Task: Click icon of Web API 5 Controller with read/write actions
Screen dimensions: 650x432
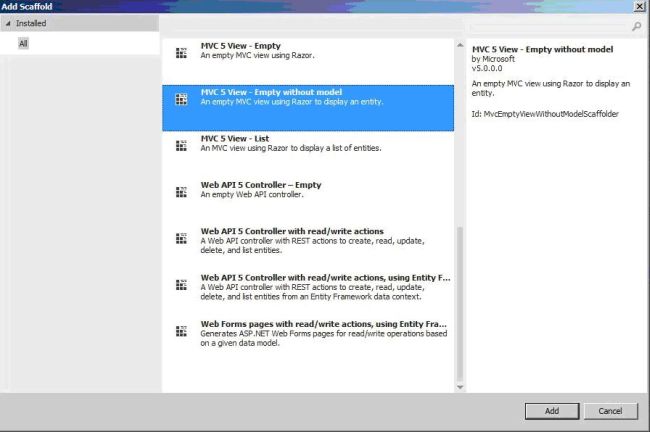Action: point(181,238)
